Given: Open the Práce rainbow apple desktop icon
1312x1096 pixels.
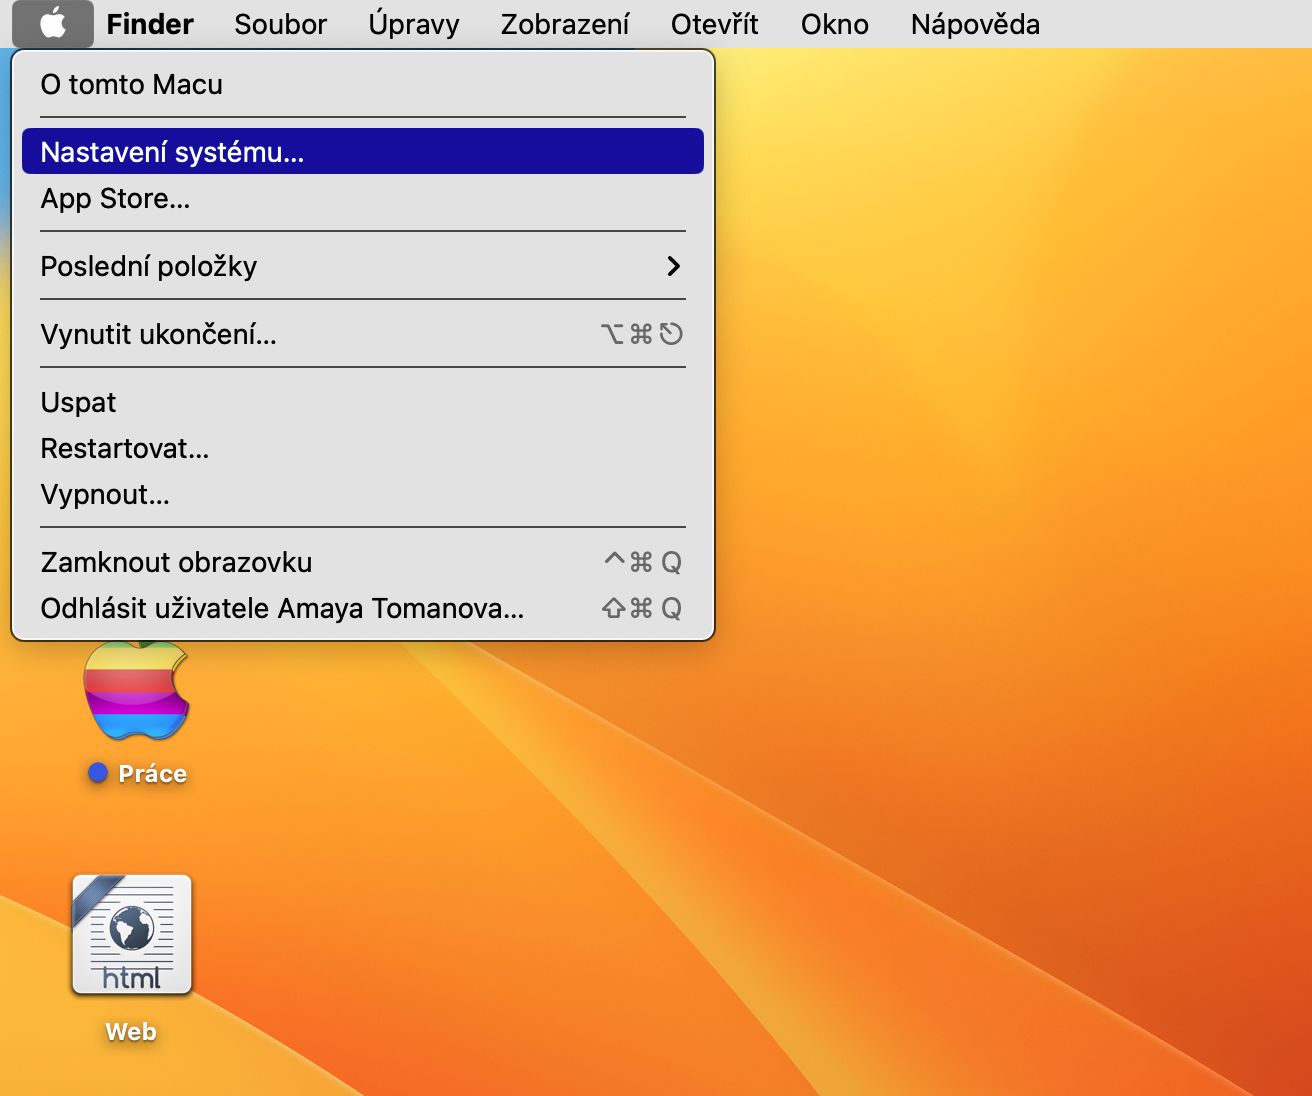Looking at the screenshot, I should 136,692.
